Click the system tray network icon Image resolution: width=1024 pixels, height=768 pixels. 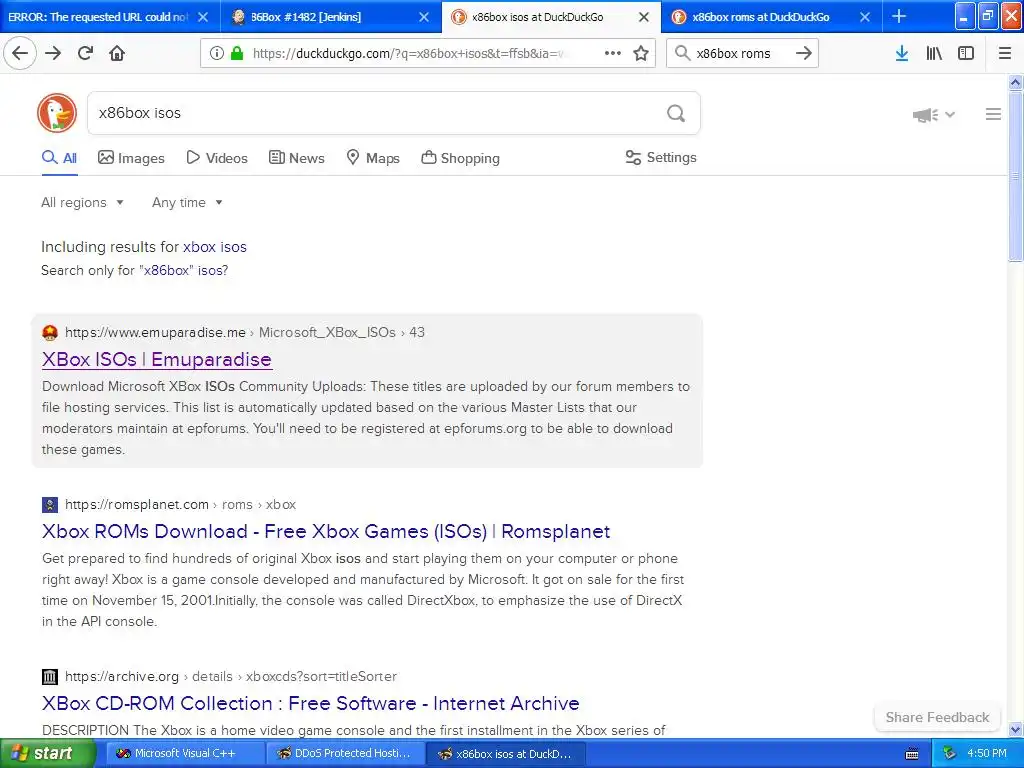(x=950, y=754)
